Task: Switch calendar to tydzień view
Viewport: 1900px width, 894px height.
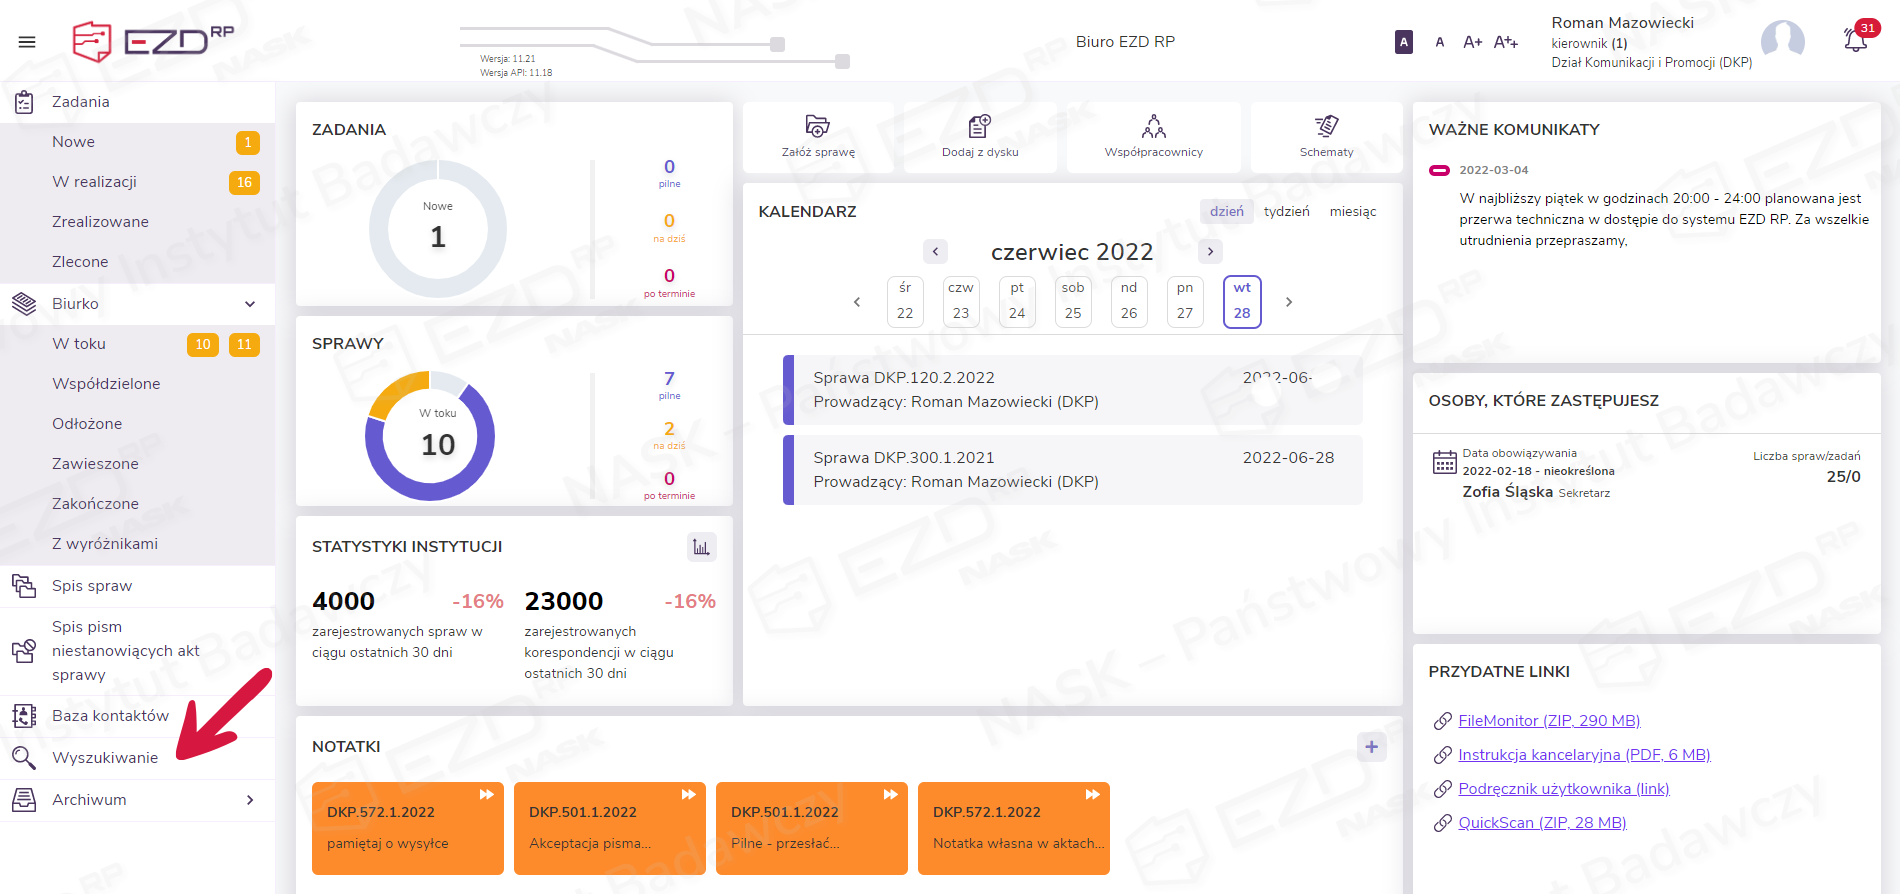Action: (1286, 212)
